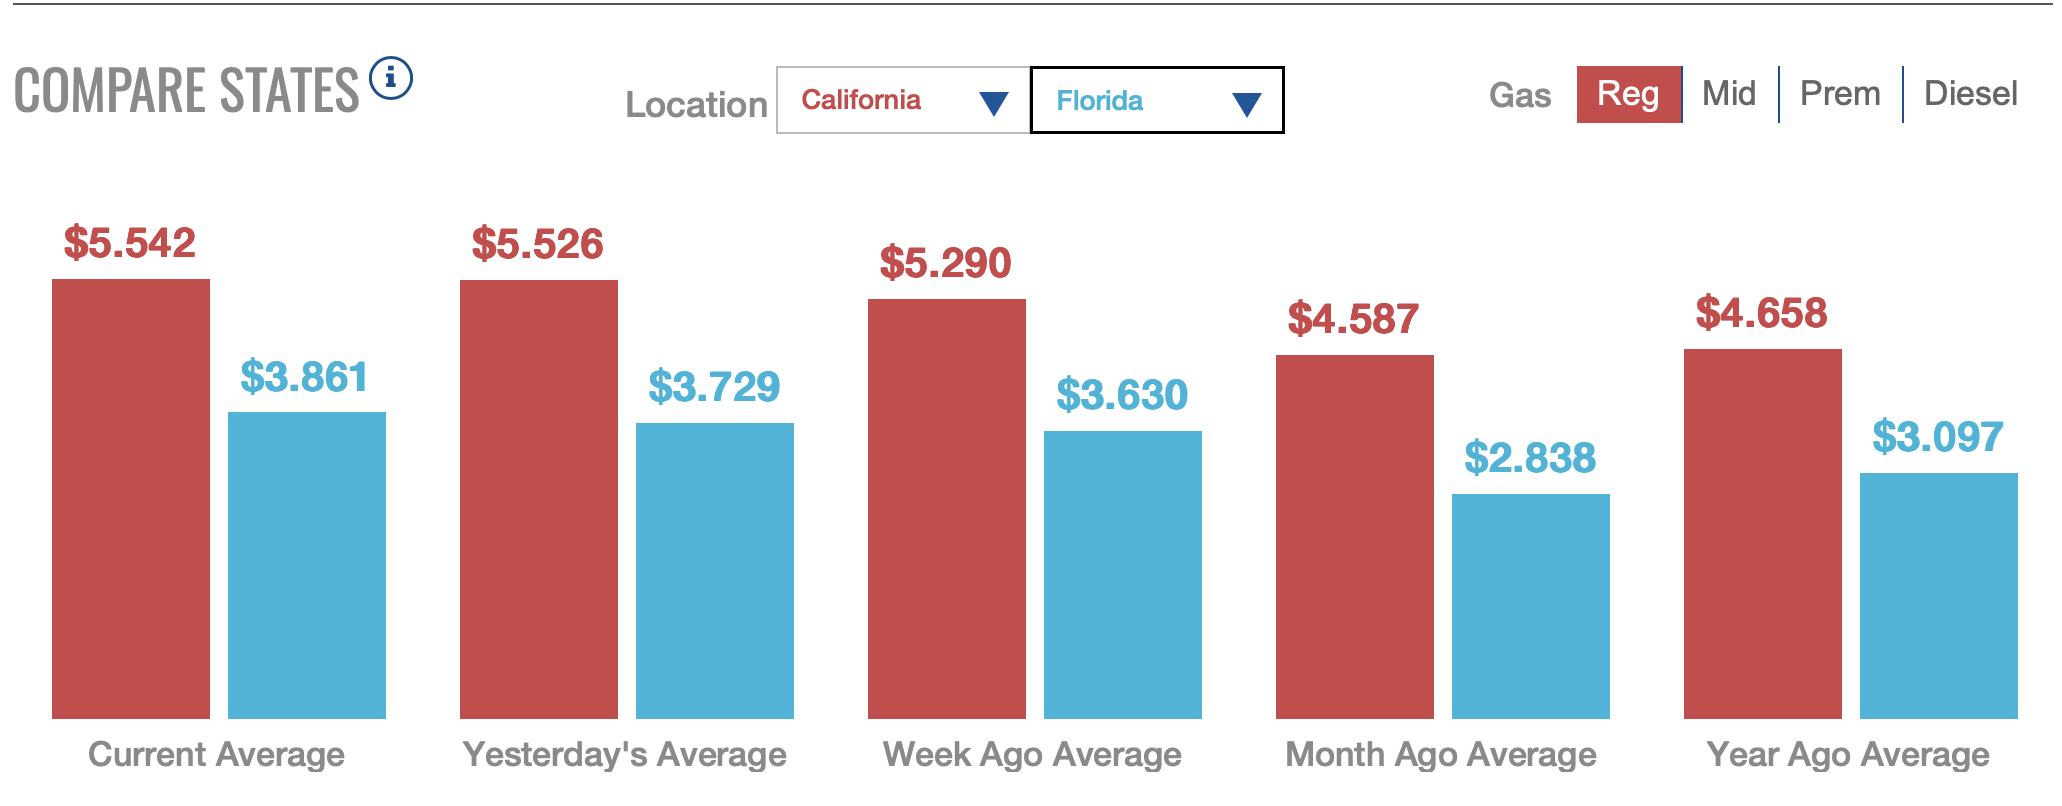Select the Reg gas type tab
2062x806 pixels.
(1628, 94)
